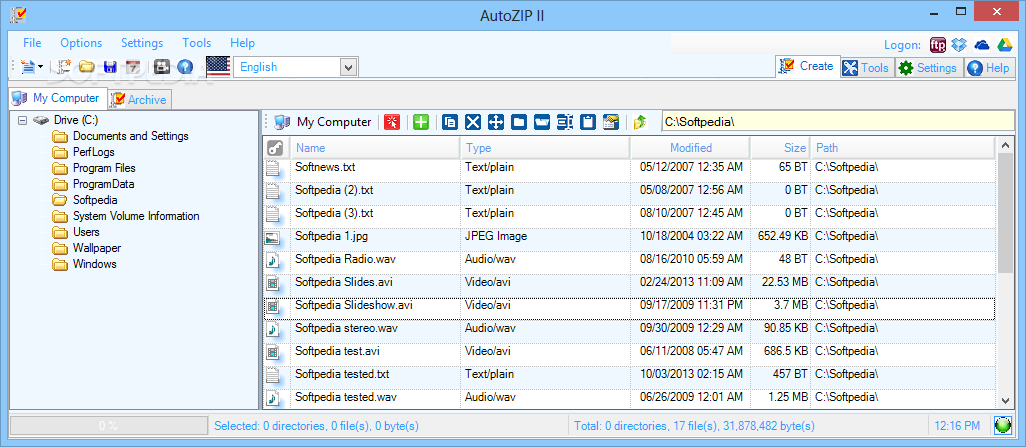Click the blue move arrows icon
The height and width of the screenshot is (447, 1026).
496,122
